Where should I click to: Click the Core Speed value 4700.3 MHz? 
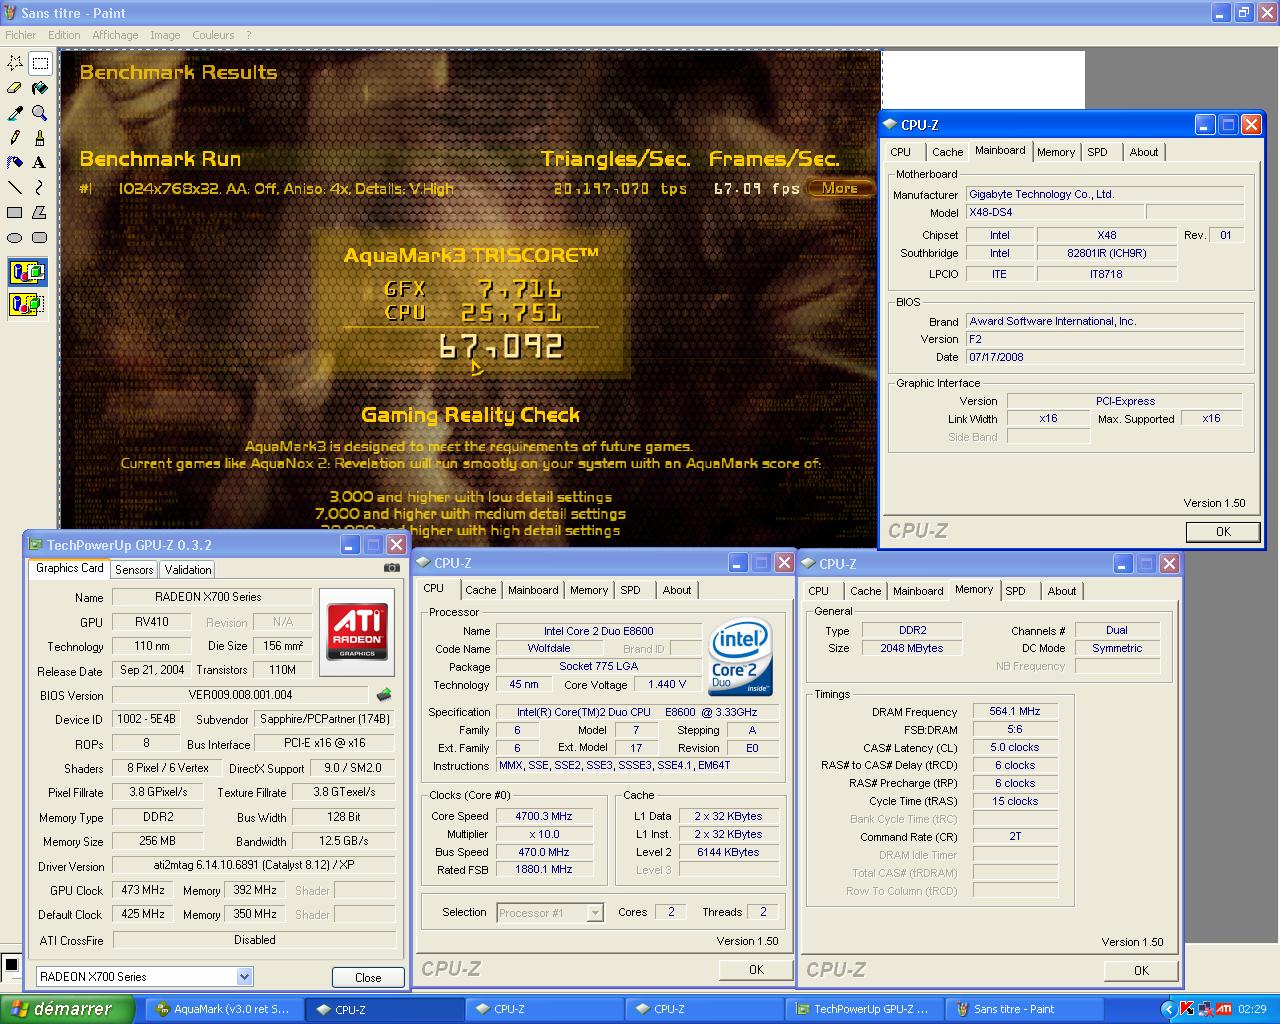click(543, 816)
